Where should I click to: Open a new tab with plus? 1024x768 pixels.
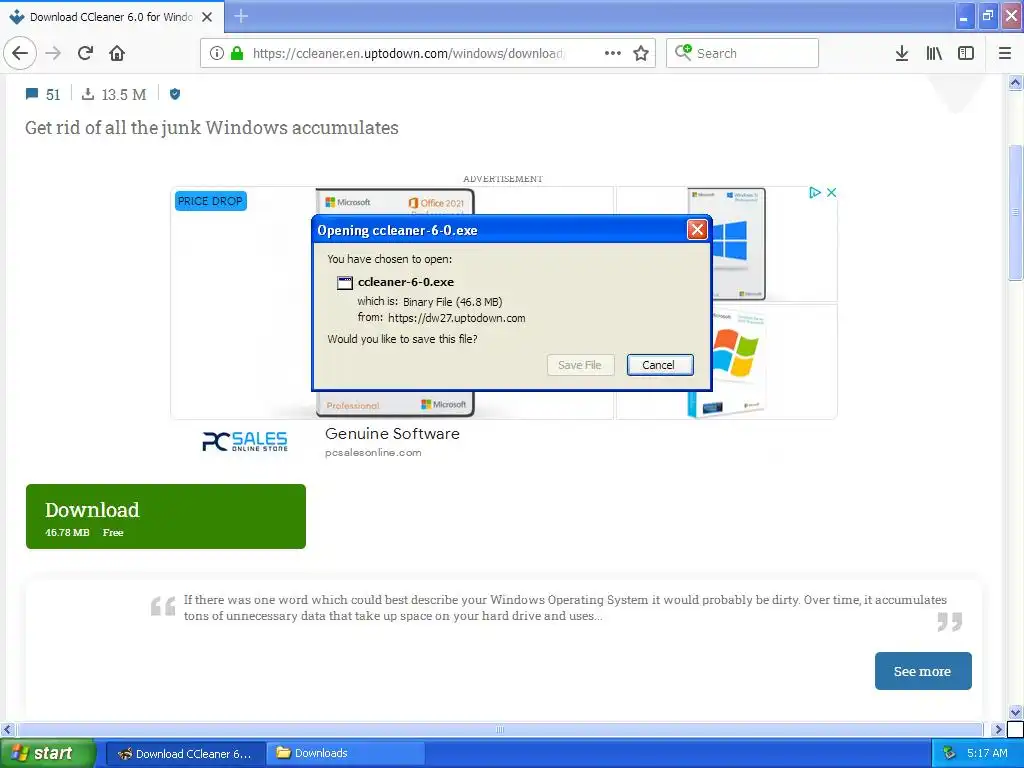click(241, 16)
